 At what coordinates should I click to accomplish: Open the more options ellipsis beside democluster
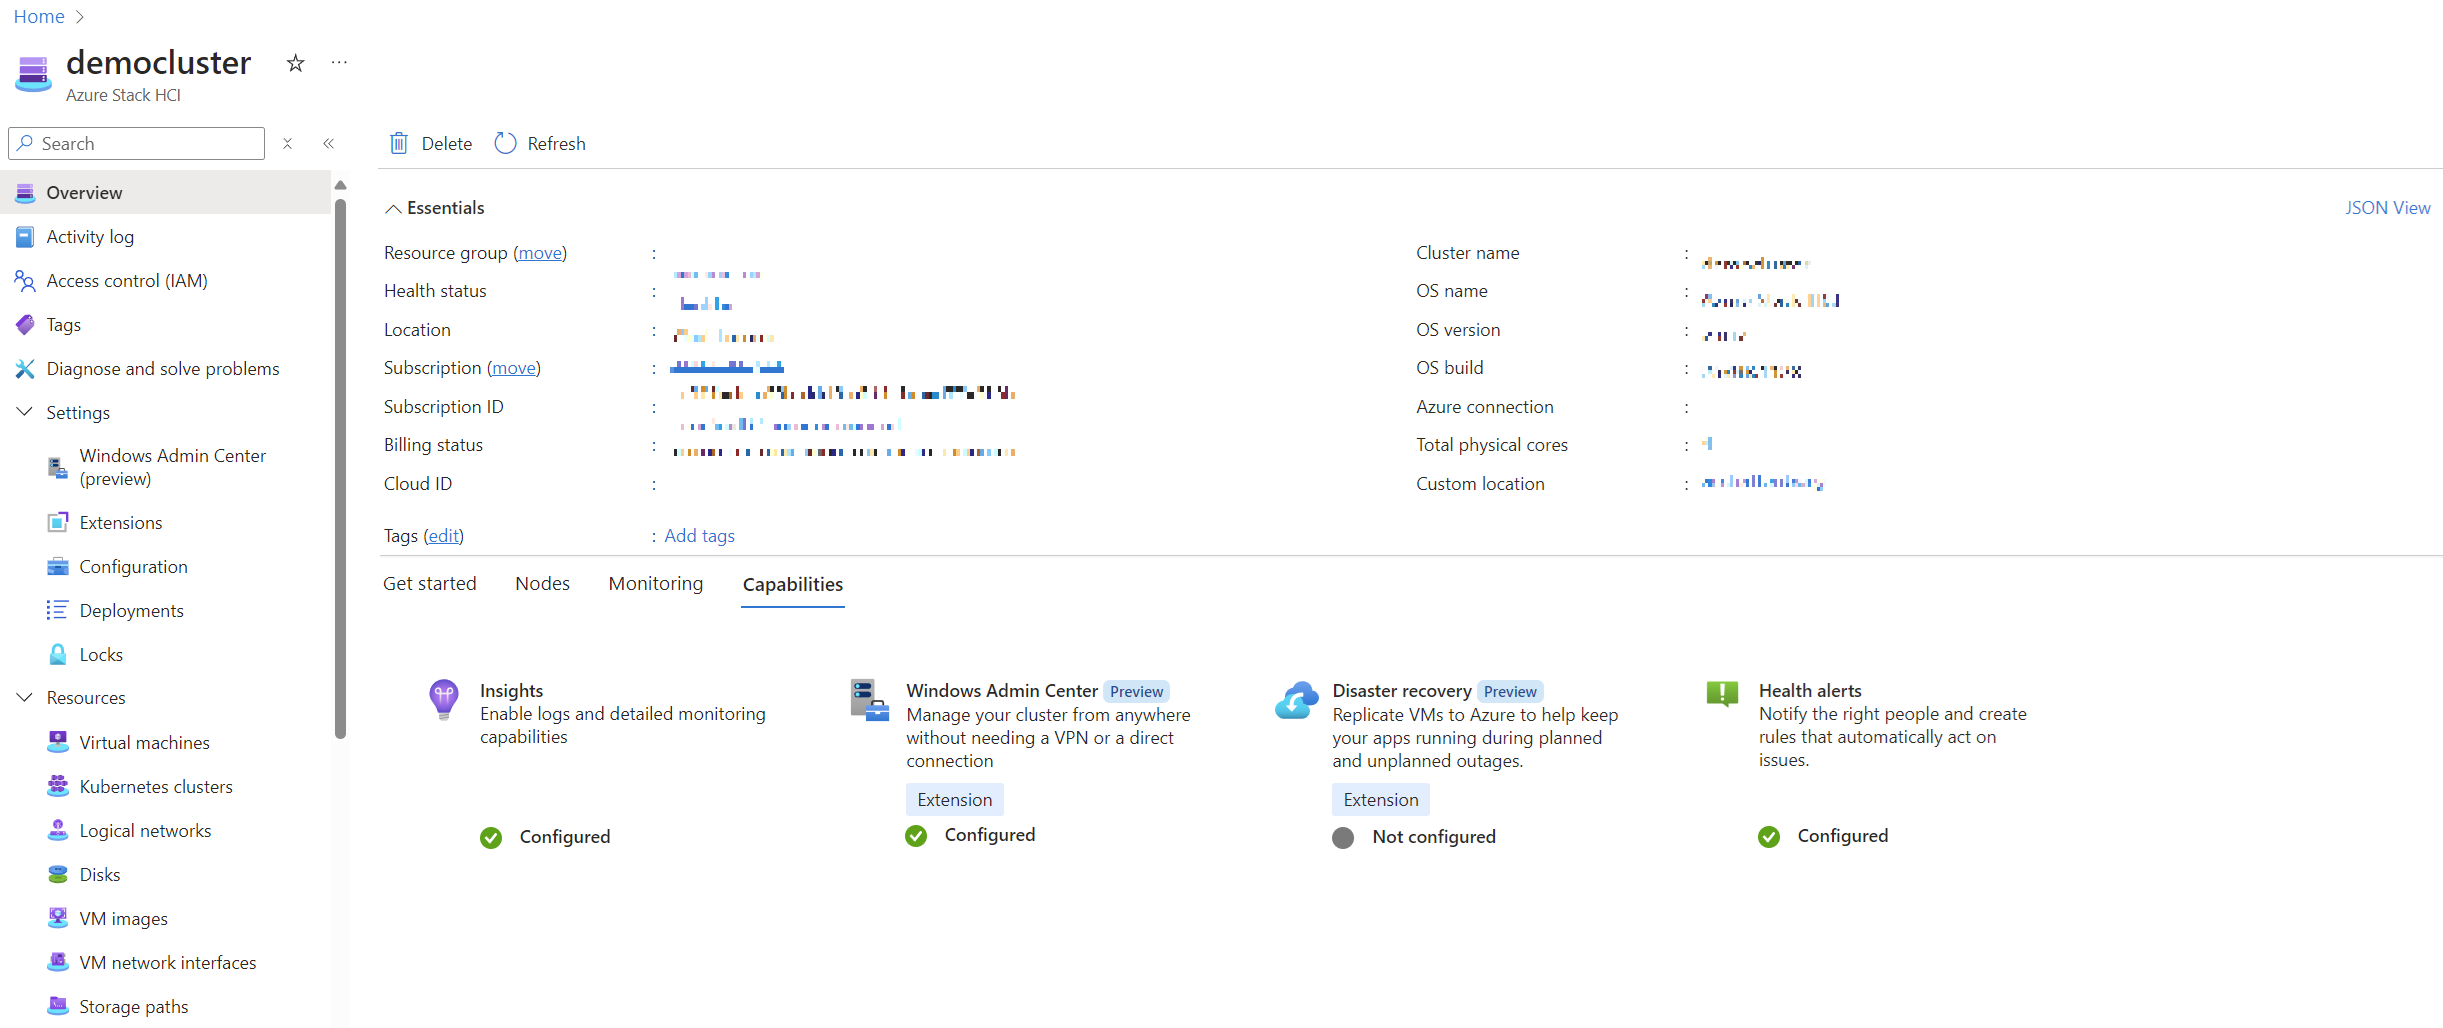point(339,62)
